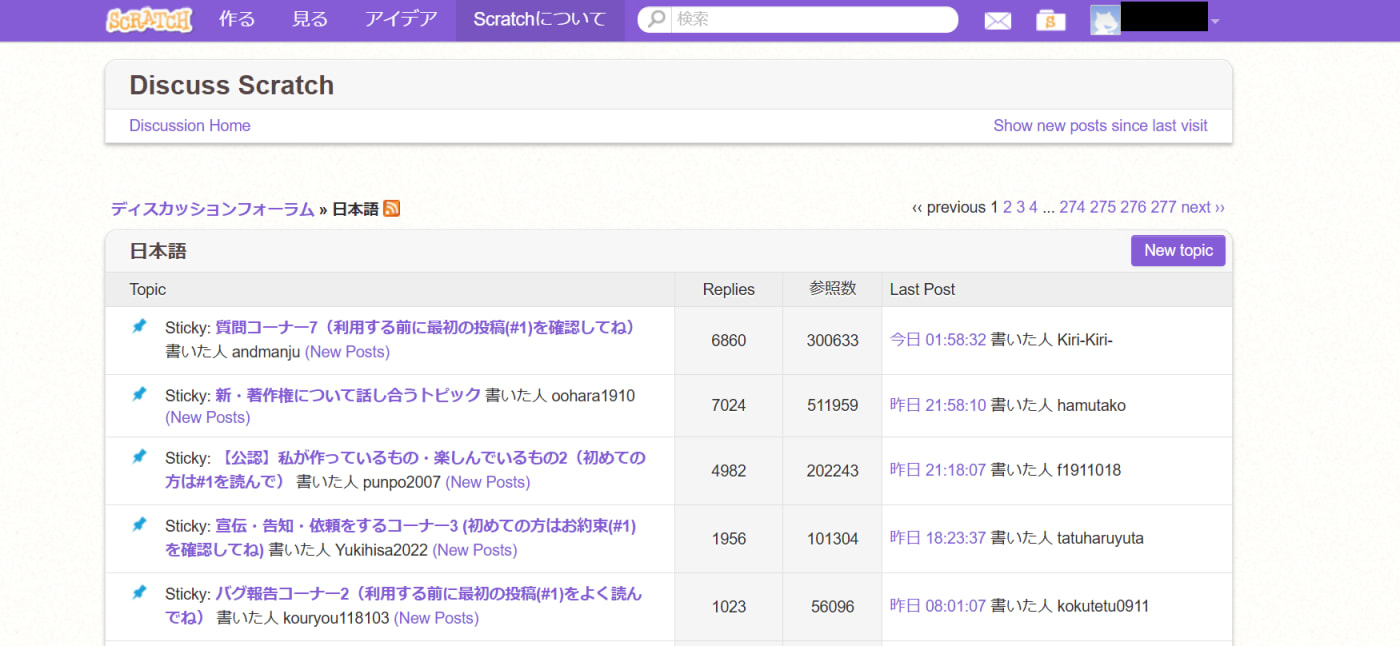Click the view count 202243
The height and width of the screenshot is (646, 1400).
click(833, 470)
